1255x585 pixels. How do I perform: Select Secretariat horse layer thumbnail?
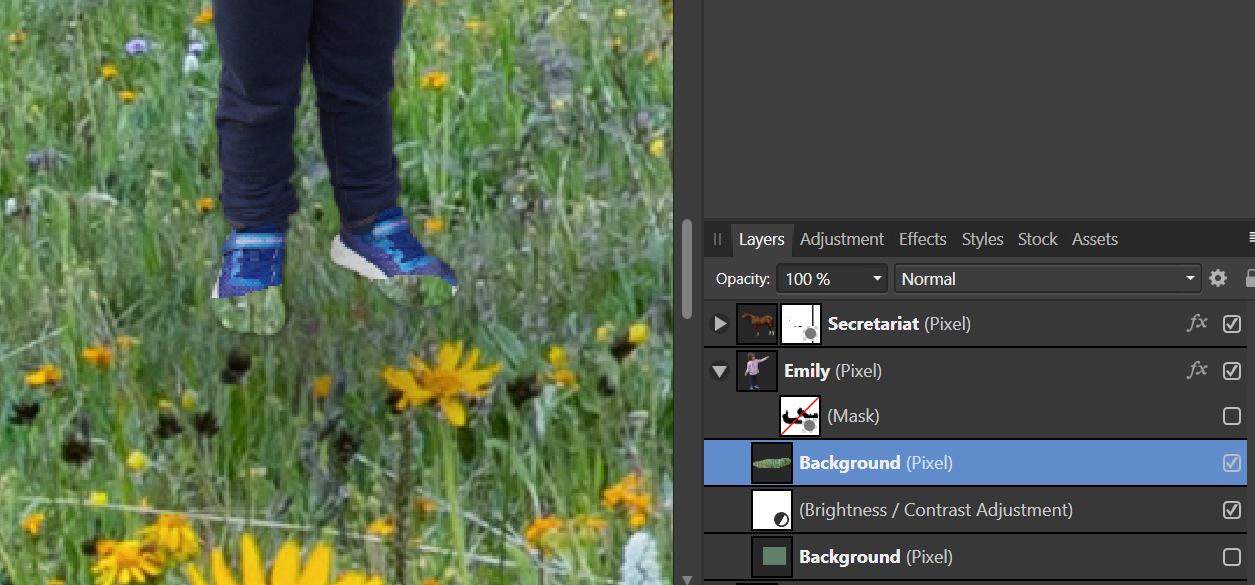[x=757, y=324]
